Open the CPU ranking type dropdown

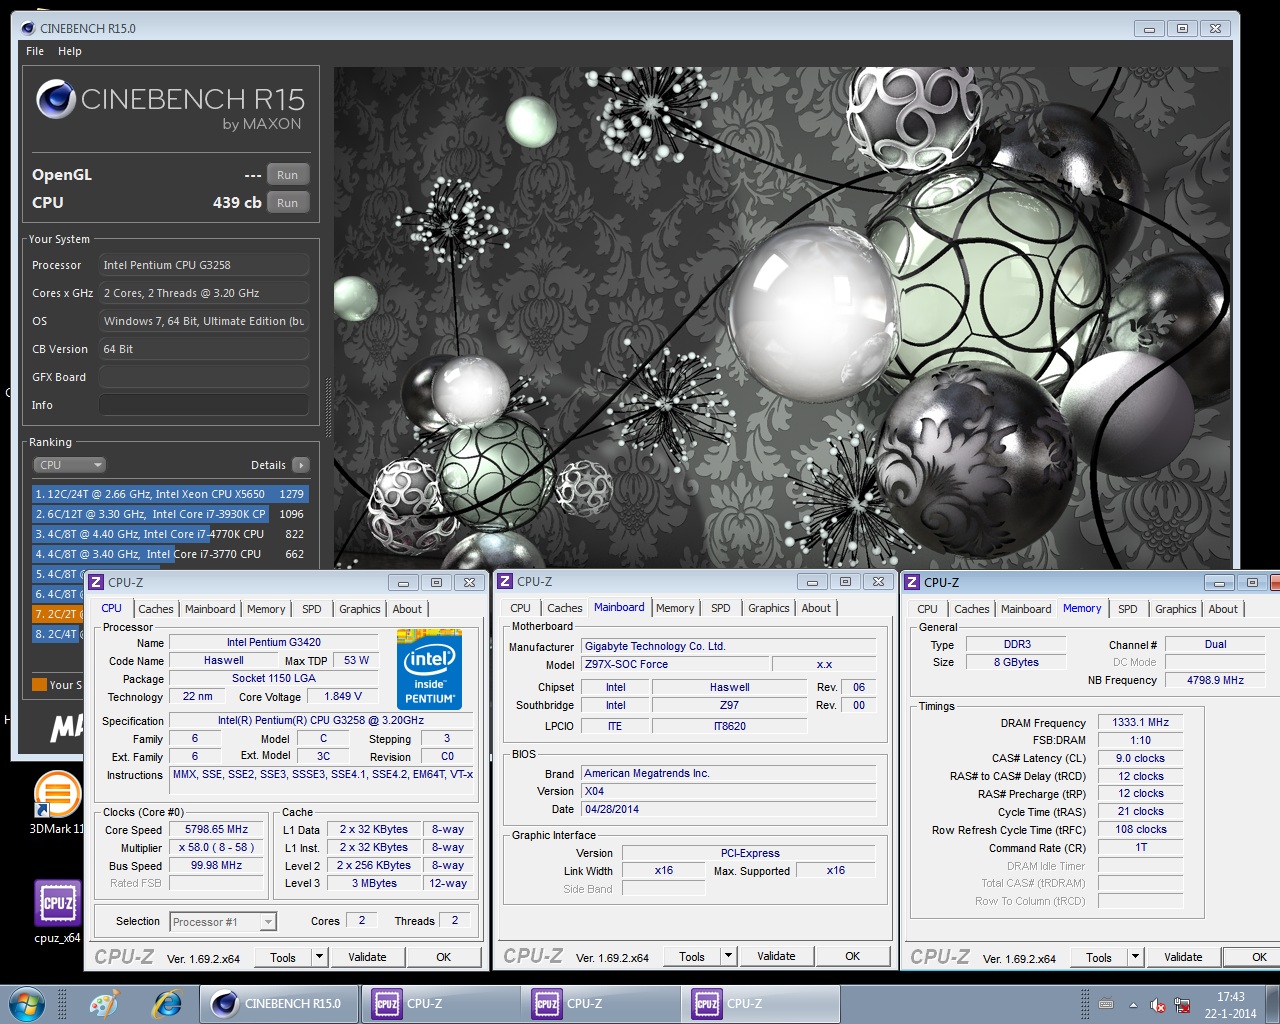69,465
